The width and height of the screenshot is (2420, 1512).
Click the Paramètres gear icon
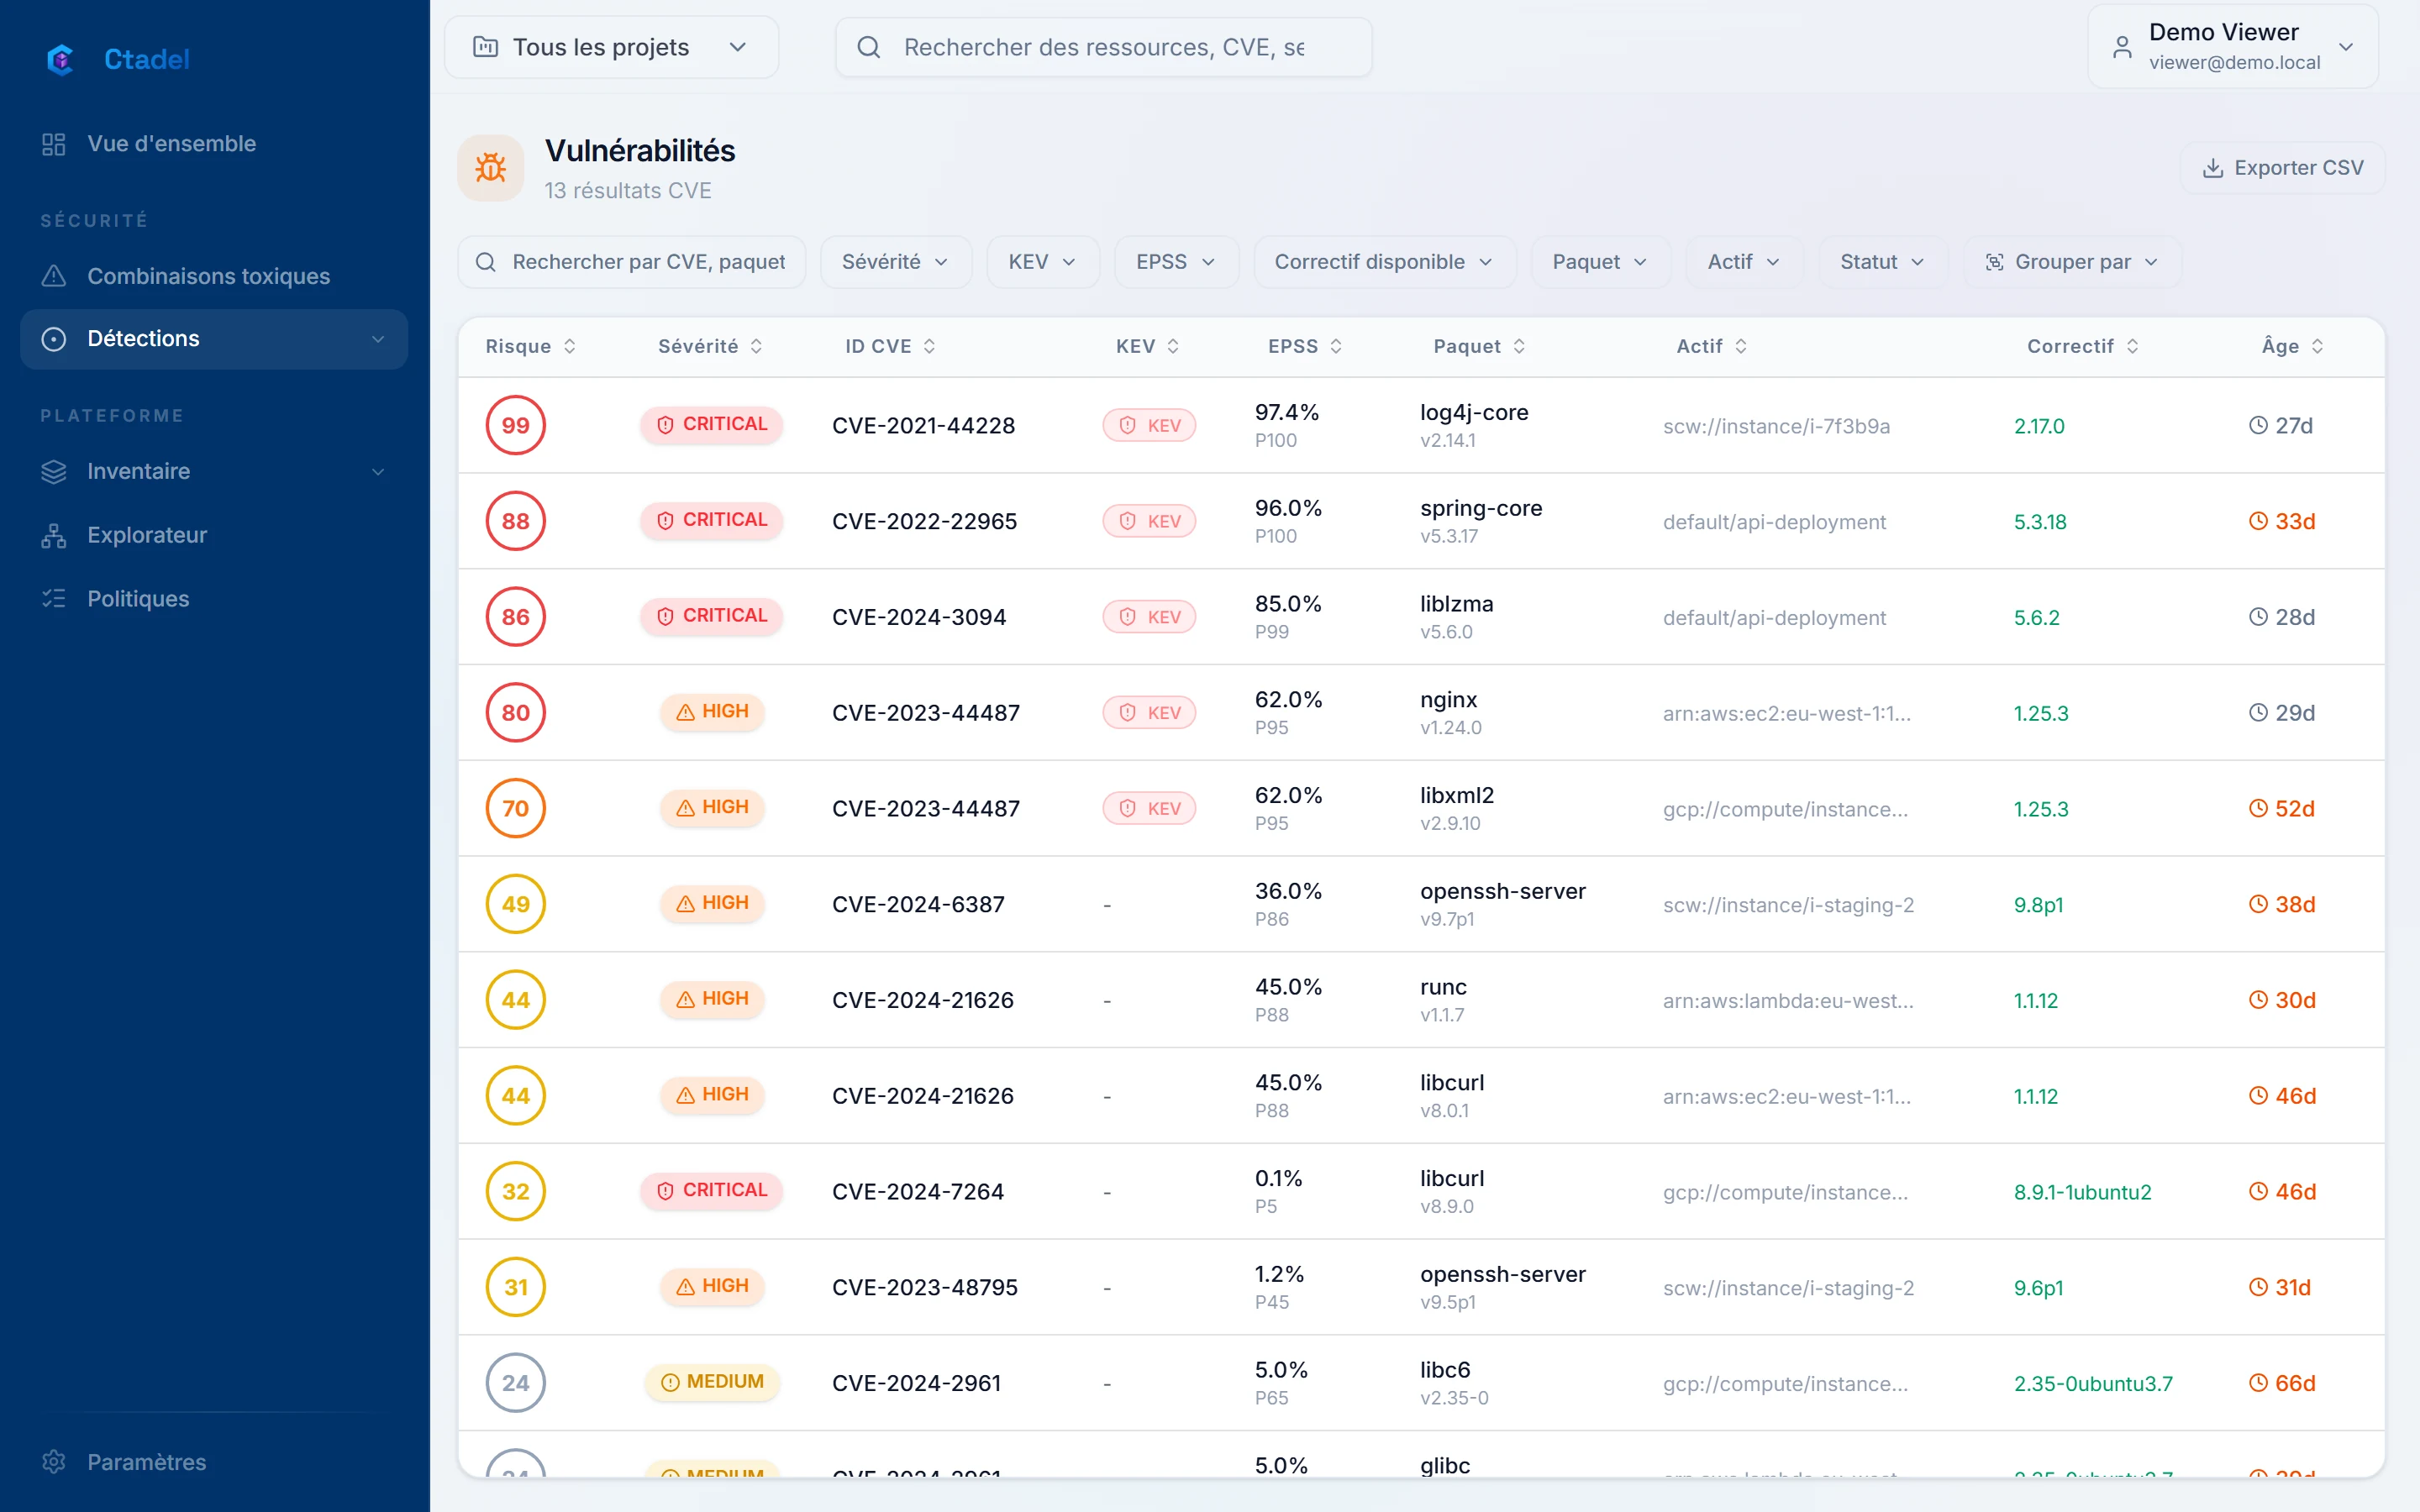[x=54, y=1461]
